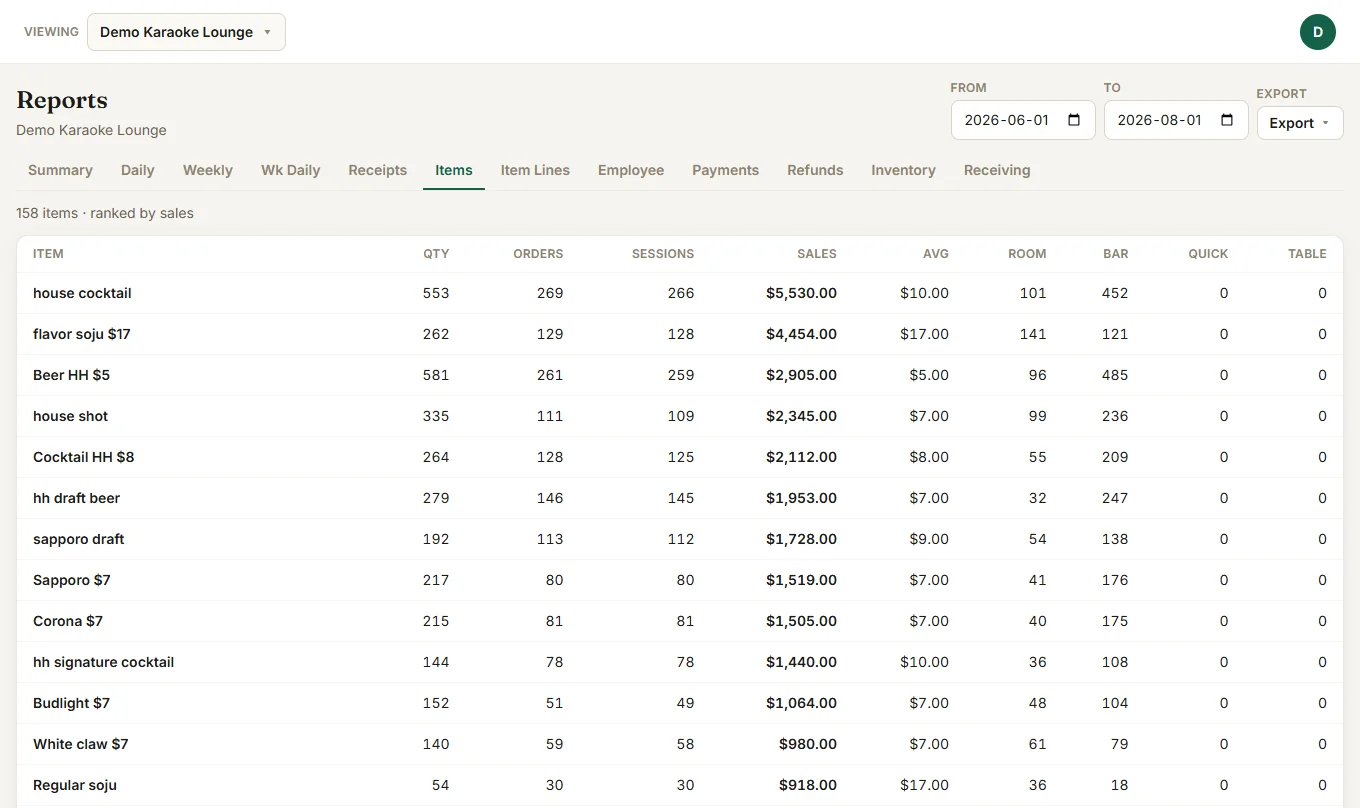Switch to the Refunds tab
This screenshot has height=808, width=1360.
click(815, 170)
